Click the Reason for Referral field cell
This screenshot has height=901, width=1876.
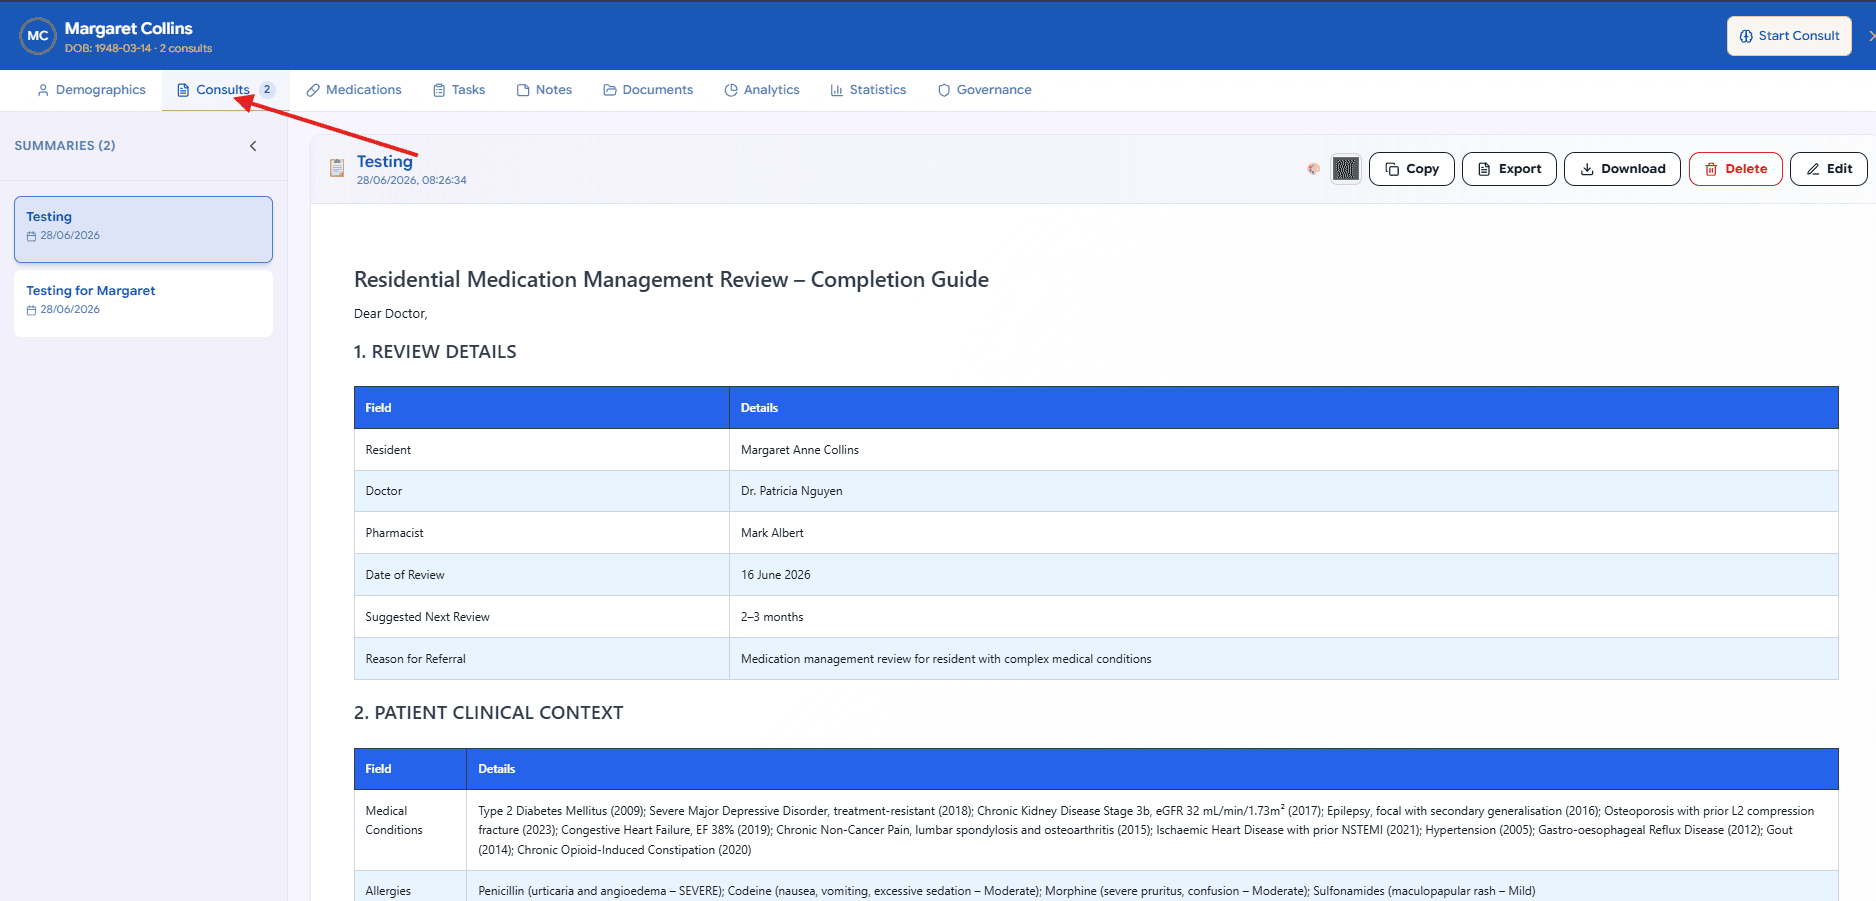click(x=542, y=659)
